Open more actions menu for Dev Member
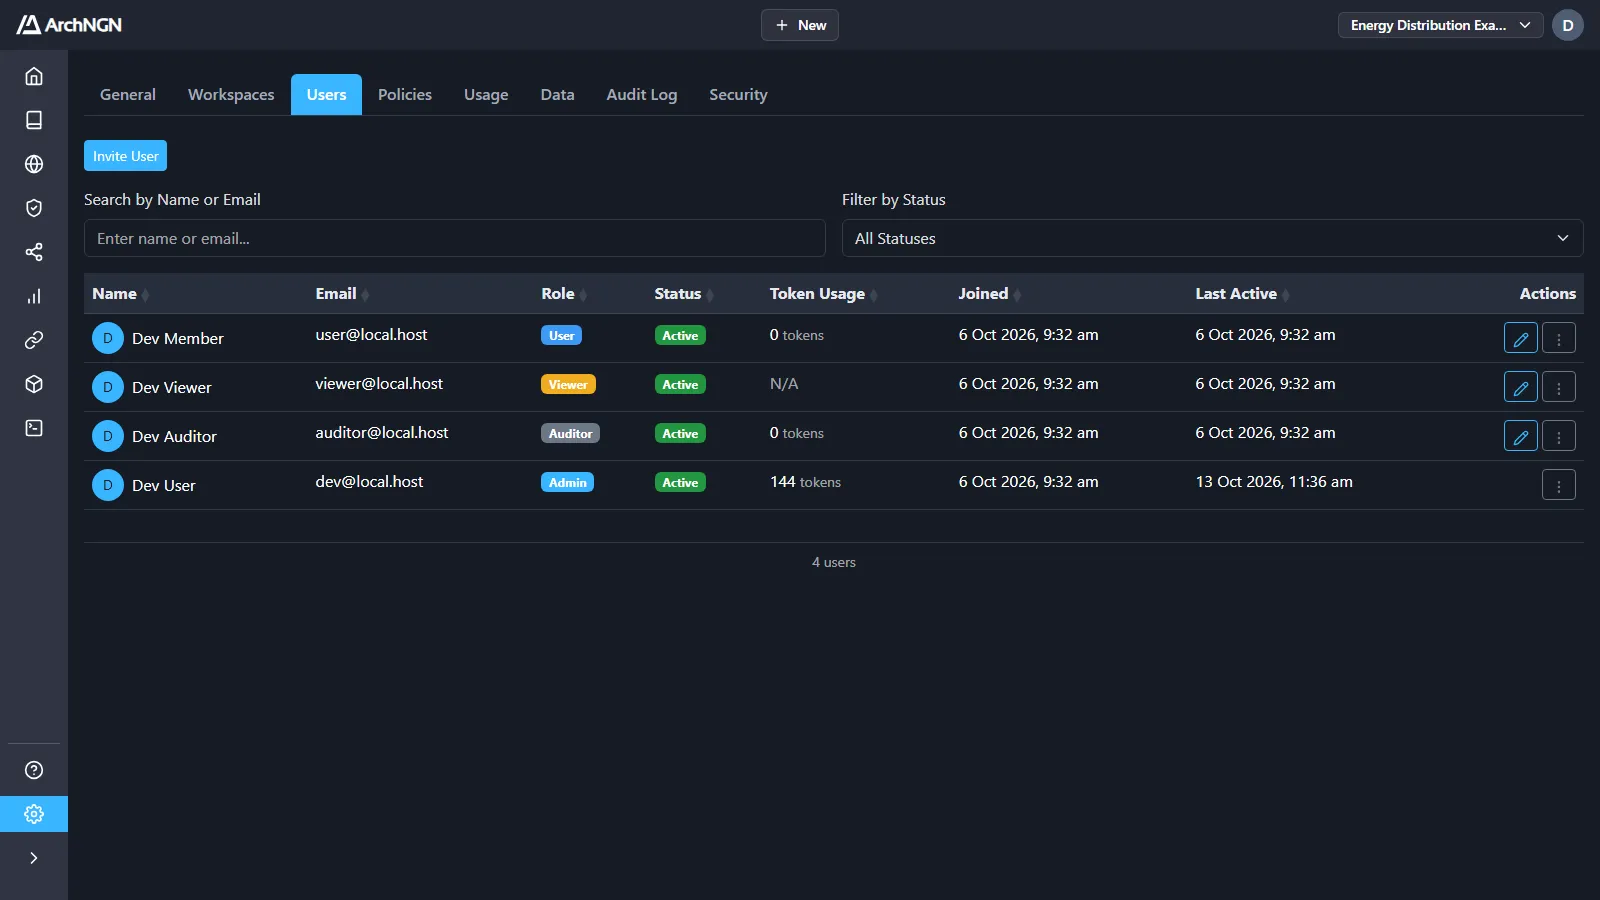Image resolution: width=1600 pixels, height=900 pixels. [1559, 338]
